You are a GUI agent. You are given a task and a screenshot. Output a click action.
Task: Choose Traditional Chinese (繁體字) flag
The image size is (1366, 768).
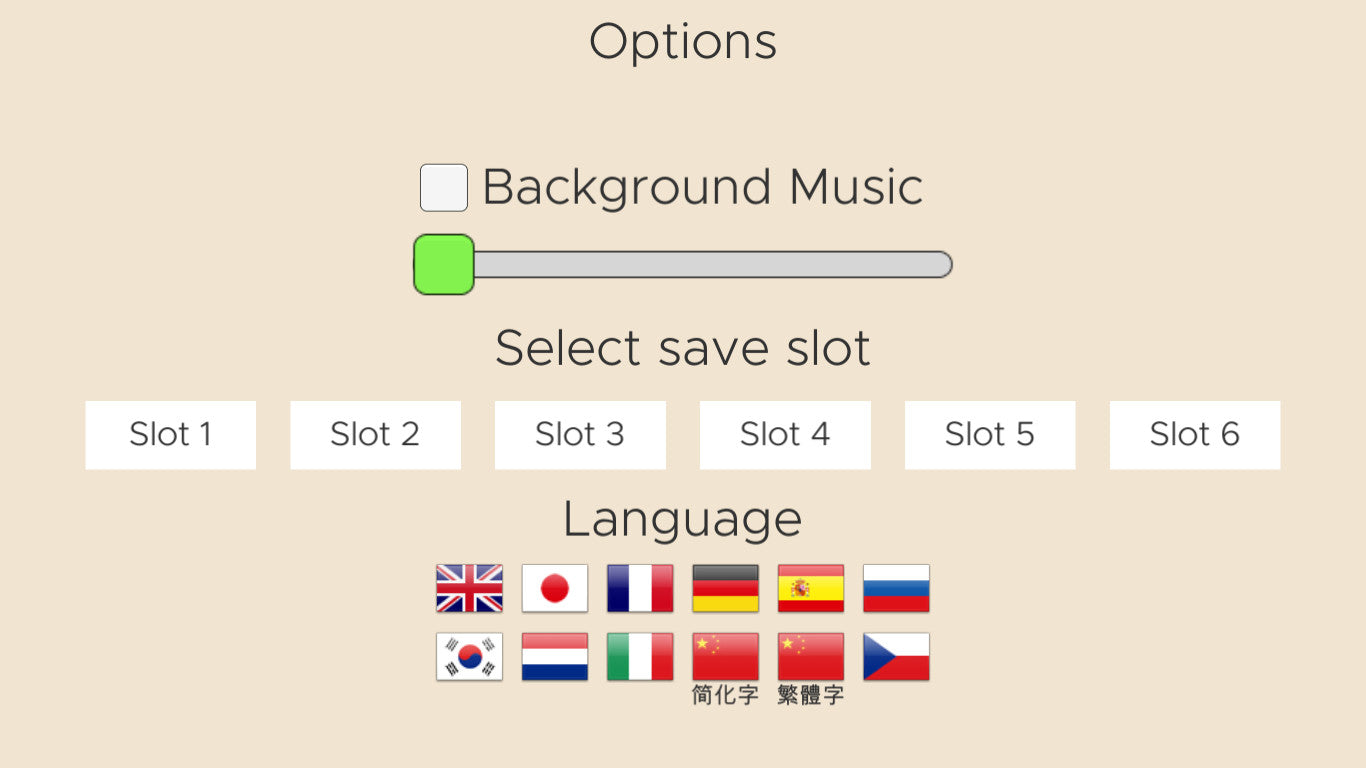point(810,657)
